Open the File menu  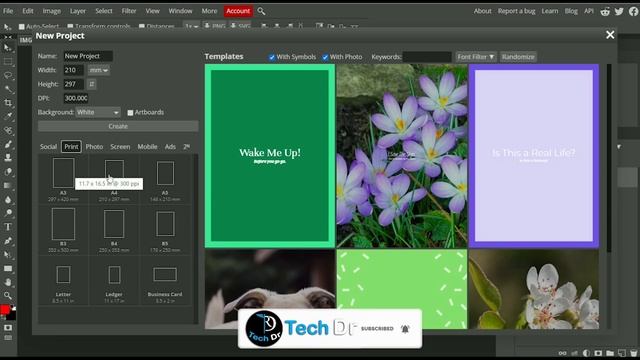pyautogui.click(x=8, y=11)
